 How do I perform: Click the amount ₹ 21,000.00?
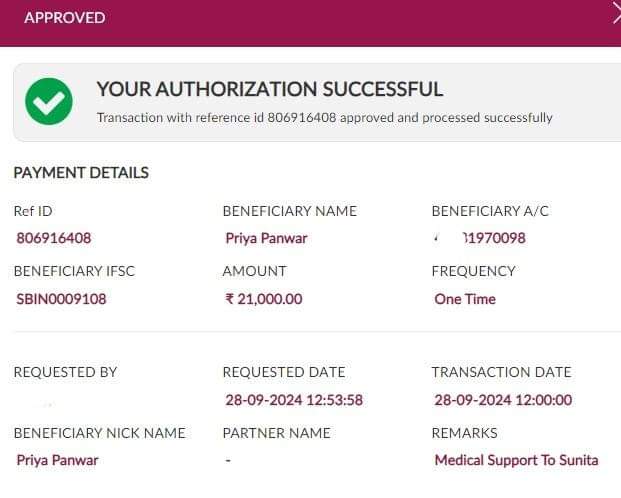[264, 299]
